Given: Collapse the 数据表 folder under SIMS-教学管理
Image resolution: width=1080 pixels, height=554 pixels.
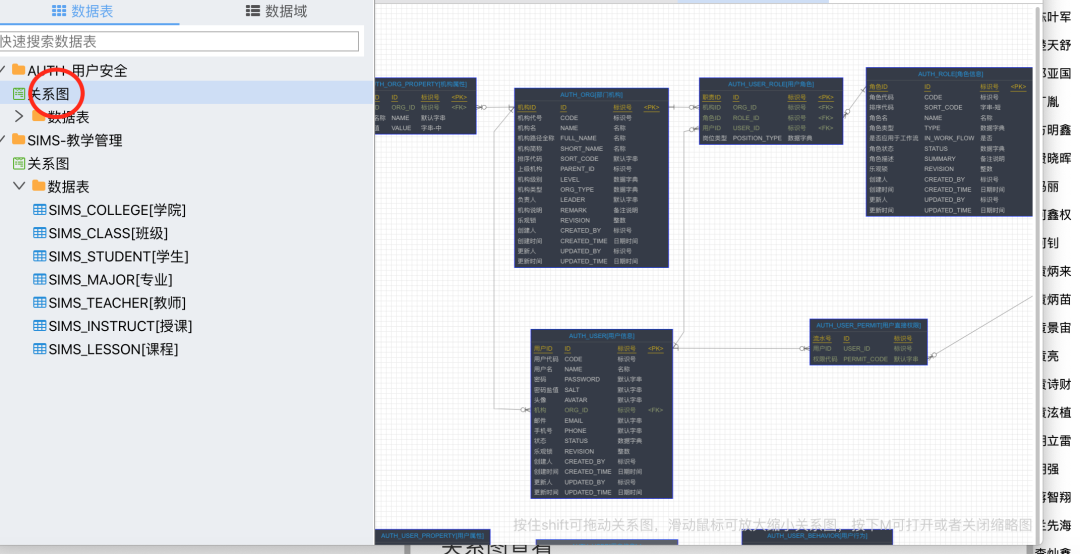Looking at the screenshot, I should pyautogui.click(x=19, y=186).
